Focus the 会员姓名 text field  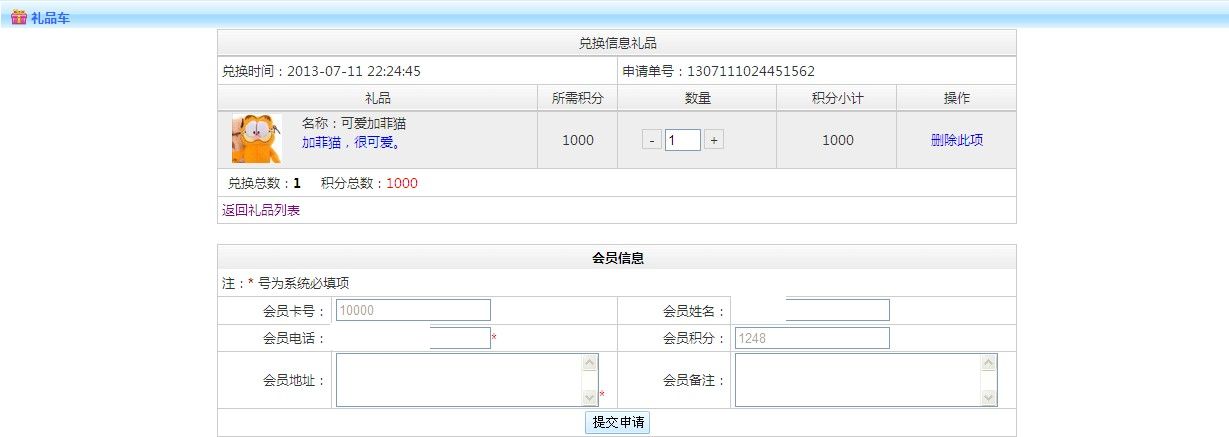pos(837,310)
